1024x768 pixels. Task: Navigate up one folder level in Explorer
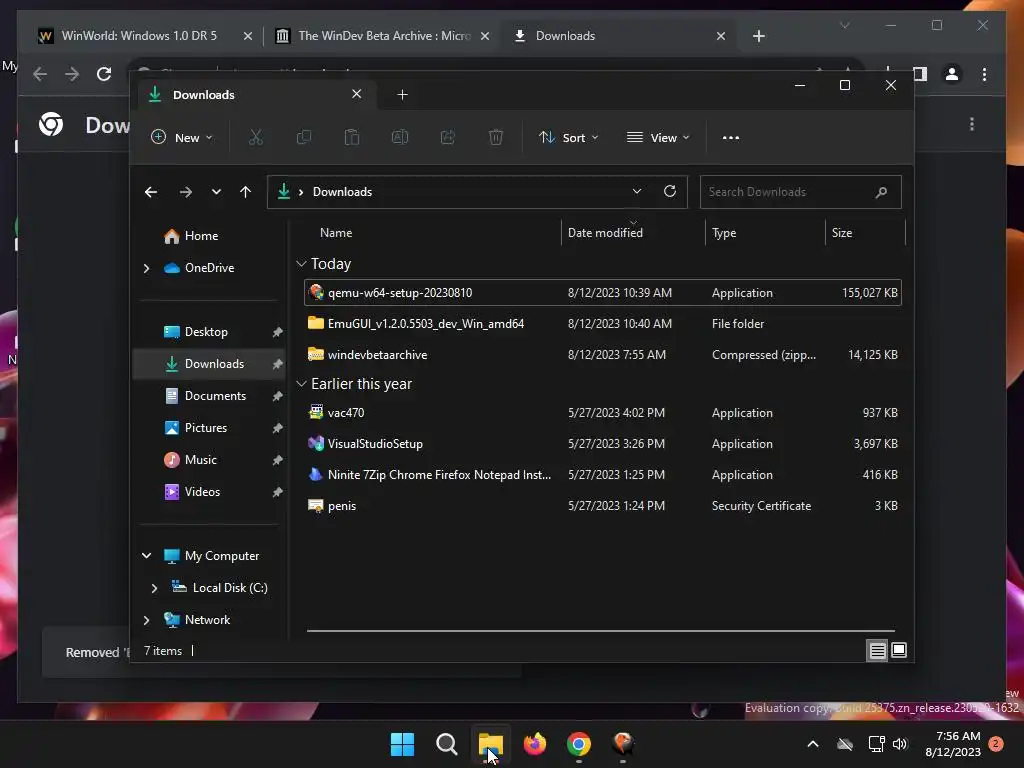pos(246,192)
